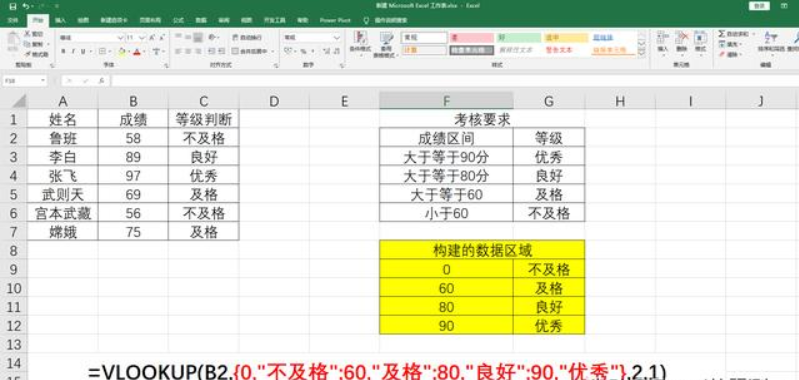
Task: Switch to the 页面布局 tab
Action: click(150, 20)
